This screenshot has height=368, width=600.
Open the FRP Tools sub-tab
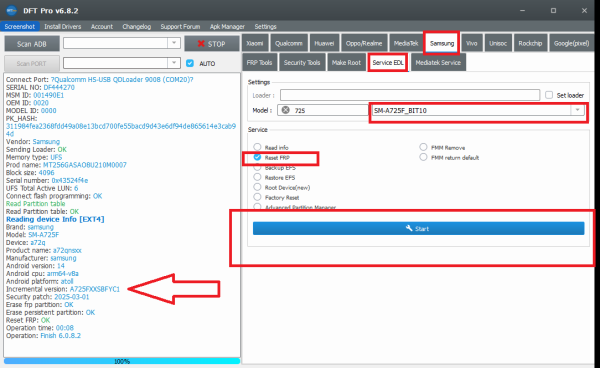tap(259, 62)
